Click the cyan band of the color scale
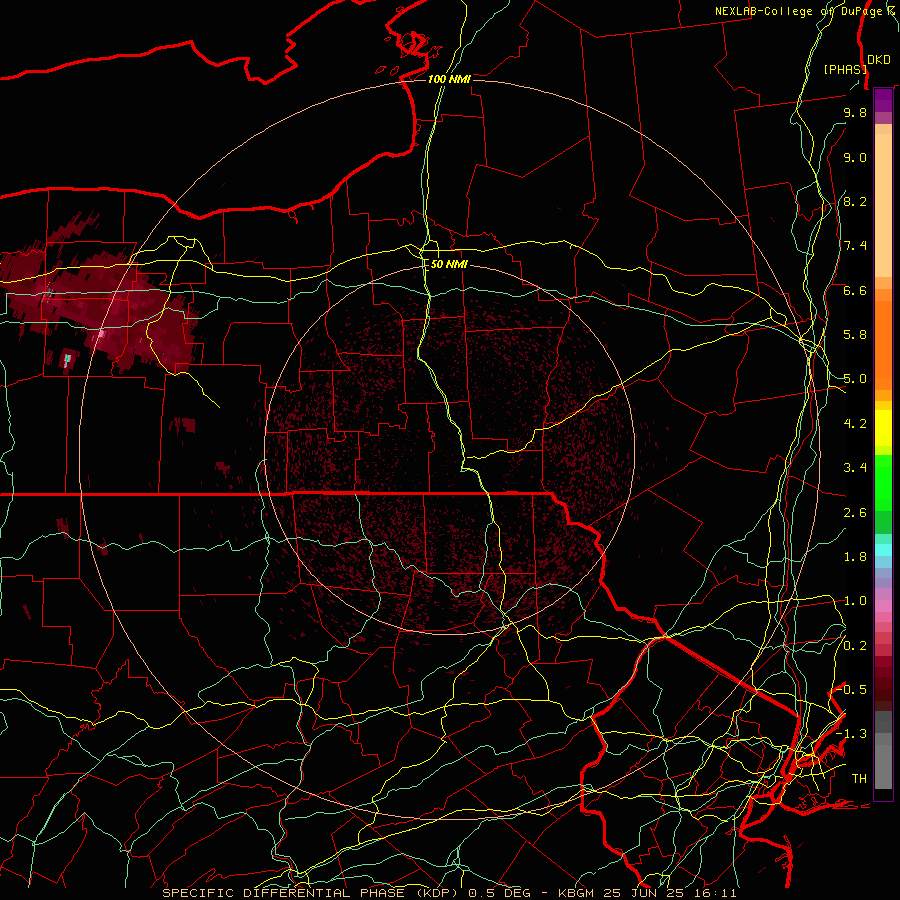This screenshot has height=900, width=900. 883,550
